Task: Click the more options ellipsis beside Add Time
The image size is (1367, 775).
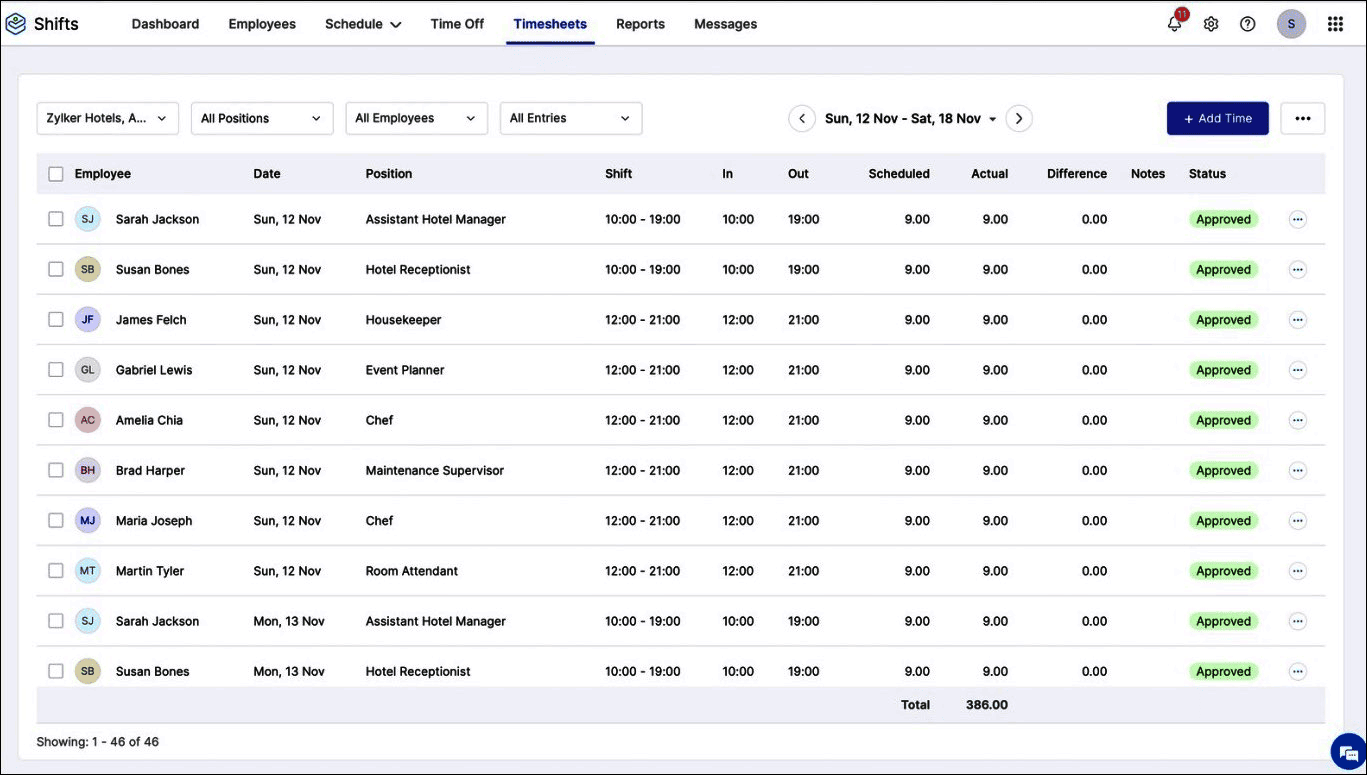Action: [x=1302, y=116]
